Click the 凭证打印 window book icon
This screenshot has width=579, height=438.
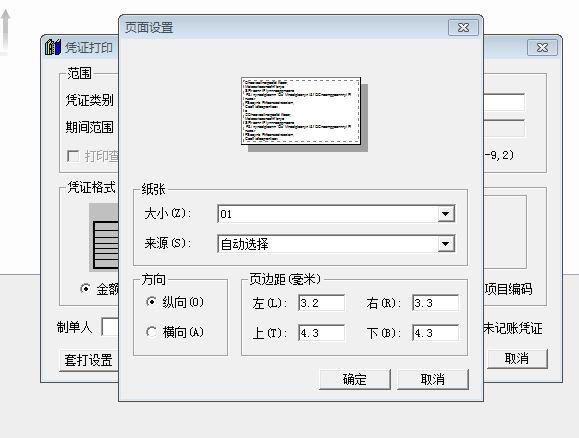pyautogui.click(x=52, y=47)
